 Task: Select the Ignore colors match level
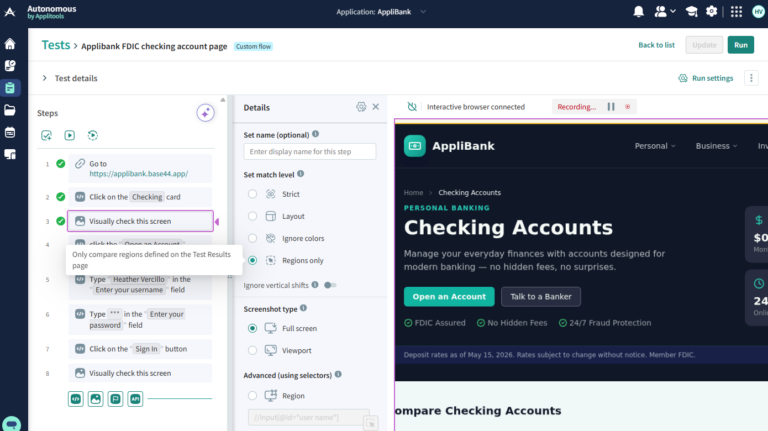tap(252, 238)
